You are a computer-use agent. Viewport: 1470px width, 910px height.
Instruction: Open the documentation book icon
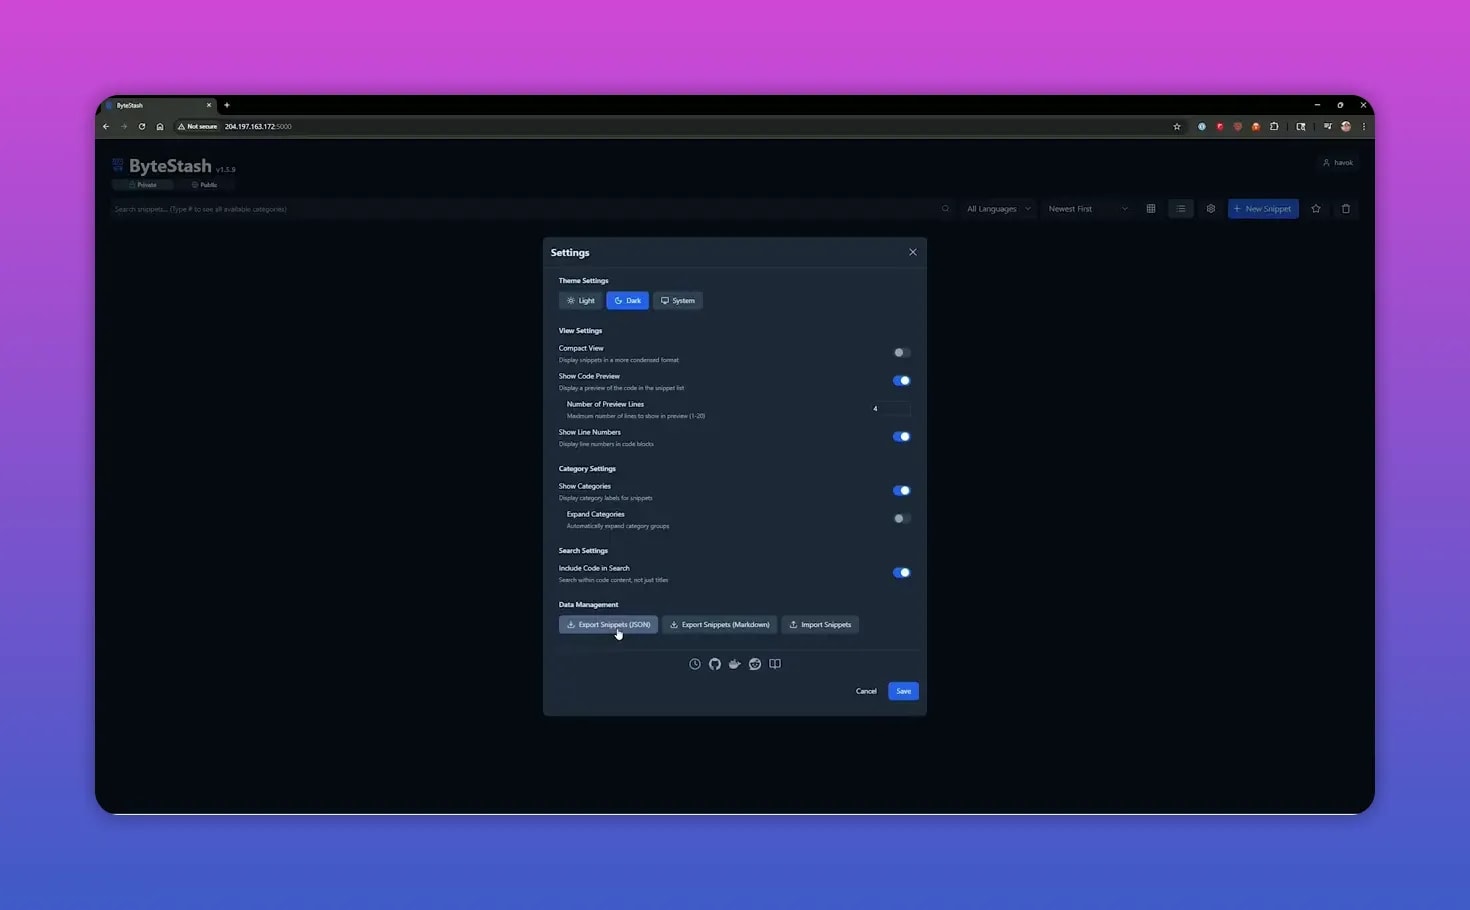click(775, 664)
